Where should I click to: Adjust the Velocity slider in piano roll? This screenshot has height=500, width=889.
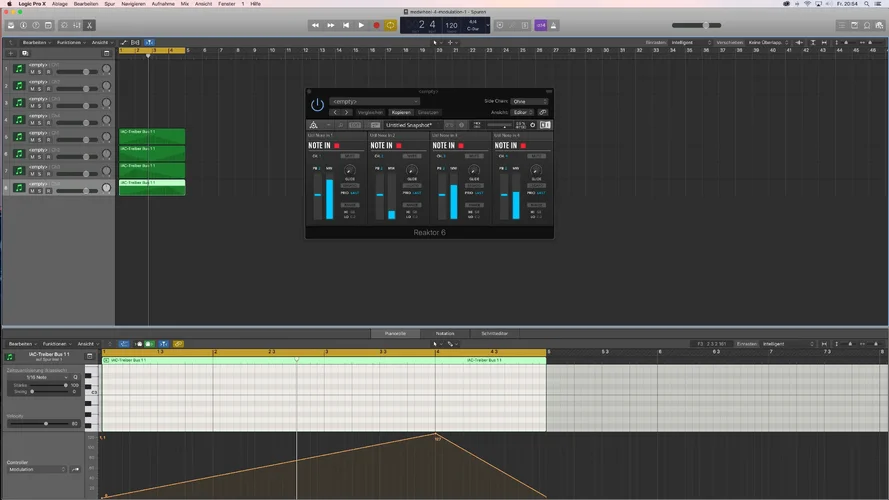[x=45, y=423]
